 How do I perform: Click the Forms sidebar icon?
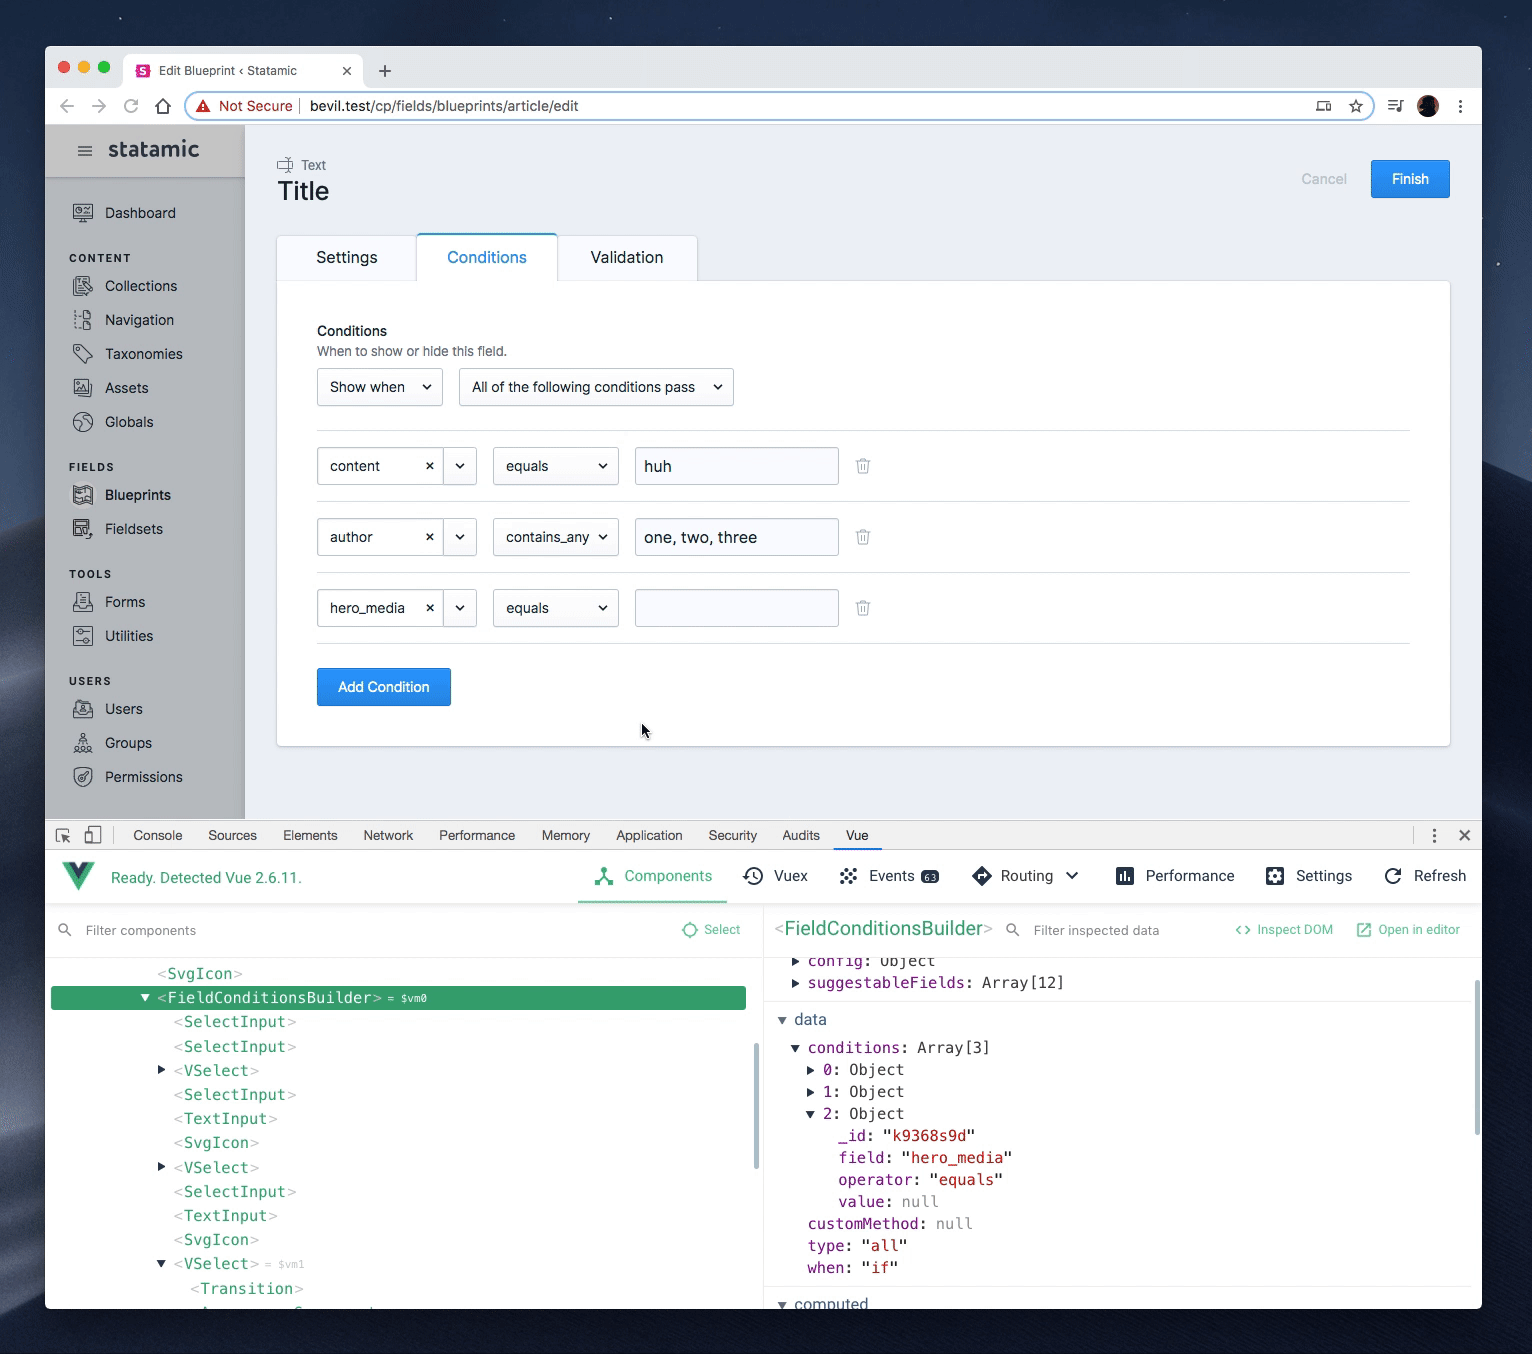click(83, 602)
